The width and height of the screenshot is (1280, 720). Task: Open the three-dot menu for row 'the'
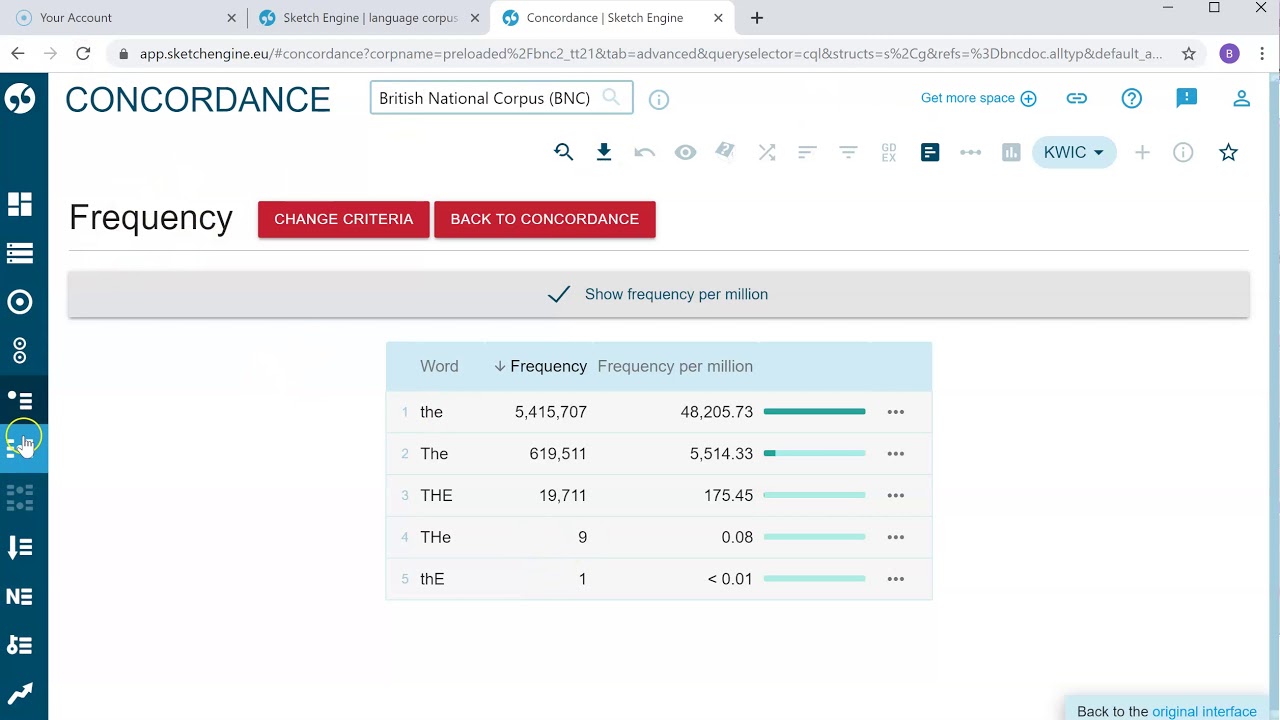896,412
